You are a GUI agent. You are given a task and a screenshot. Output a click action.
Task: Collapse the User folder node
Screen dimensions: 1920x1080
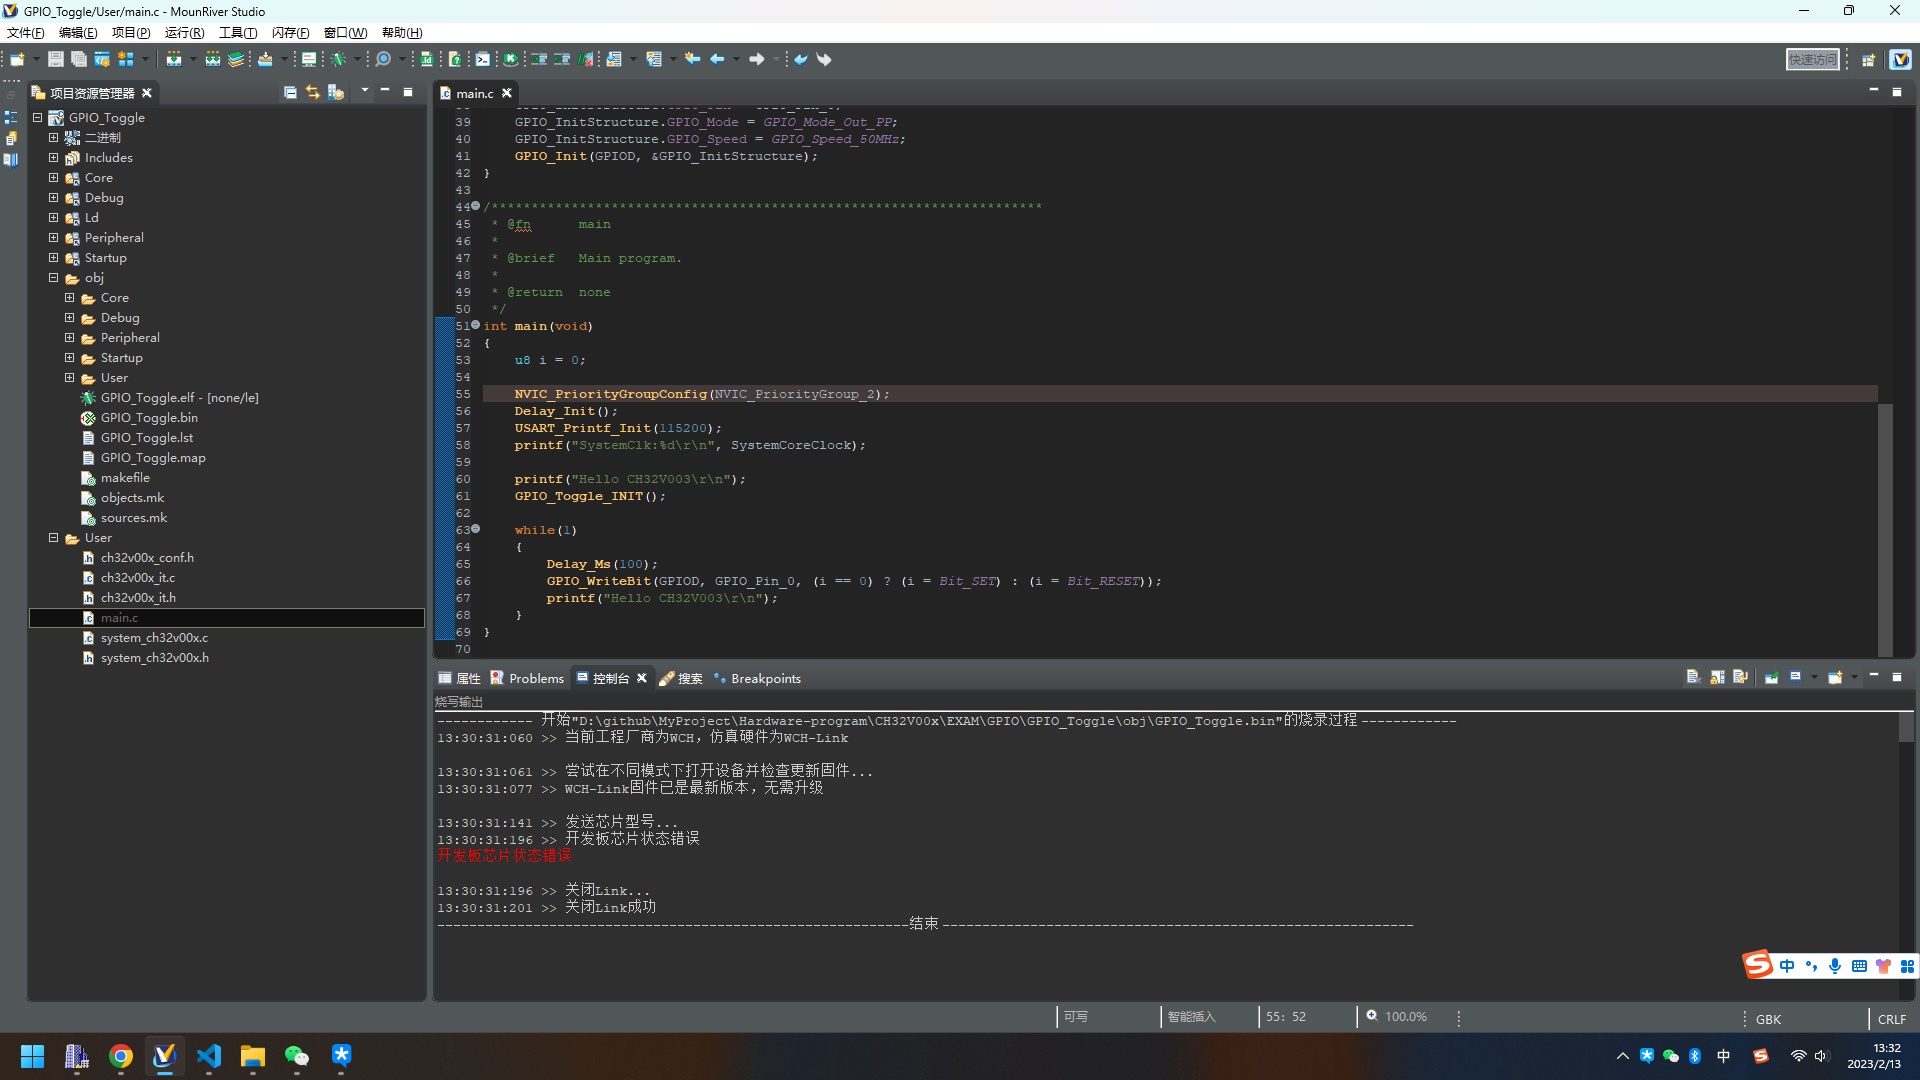tap(54, 538)
